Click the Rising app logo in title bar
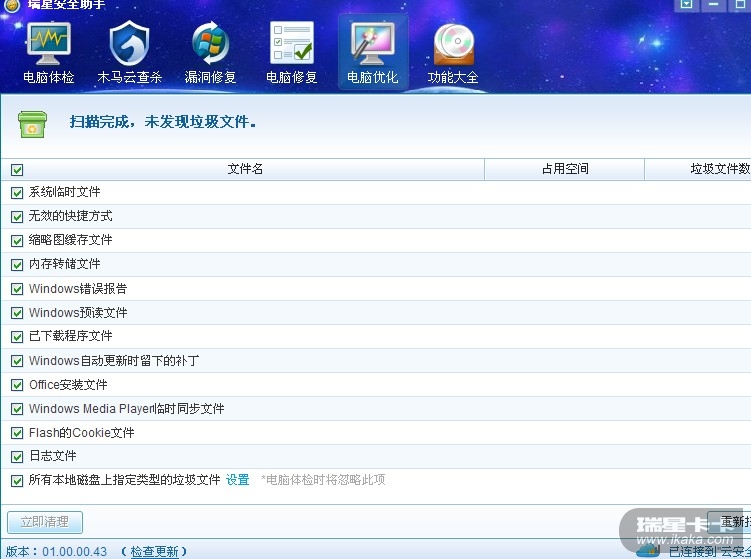This screenshot has height=559, width=751. (13, 6)
